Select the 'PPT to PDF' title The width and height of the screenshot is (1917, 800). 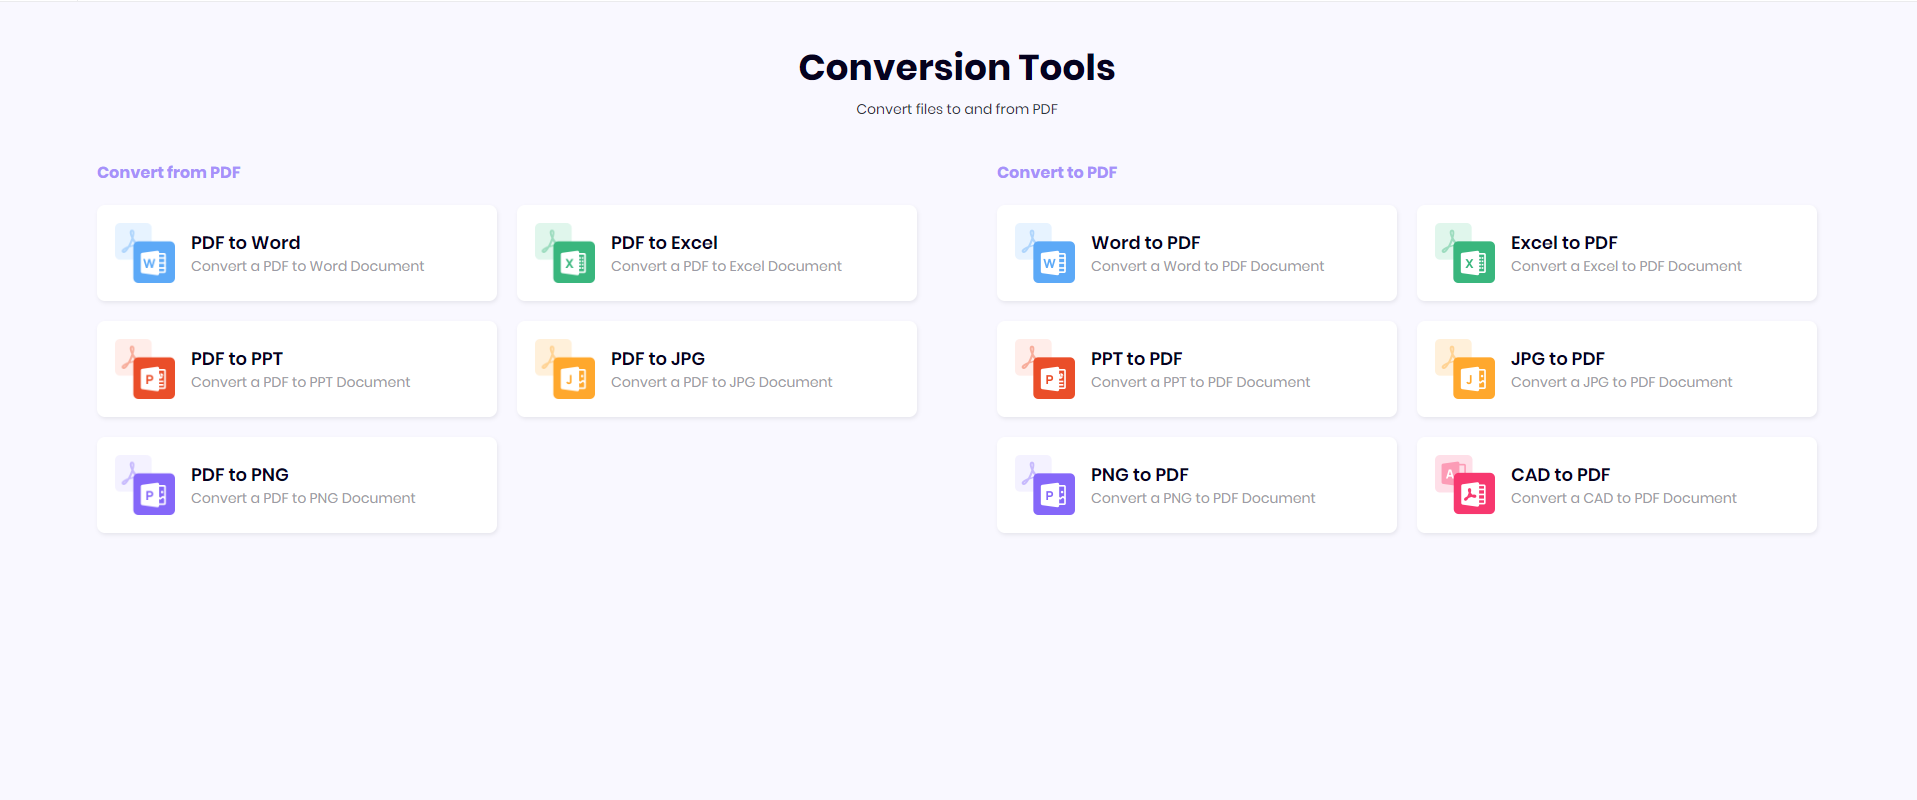coord(1137,359)
